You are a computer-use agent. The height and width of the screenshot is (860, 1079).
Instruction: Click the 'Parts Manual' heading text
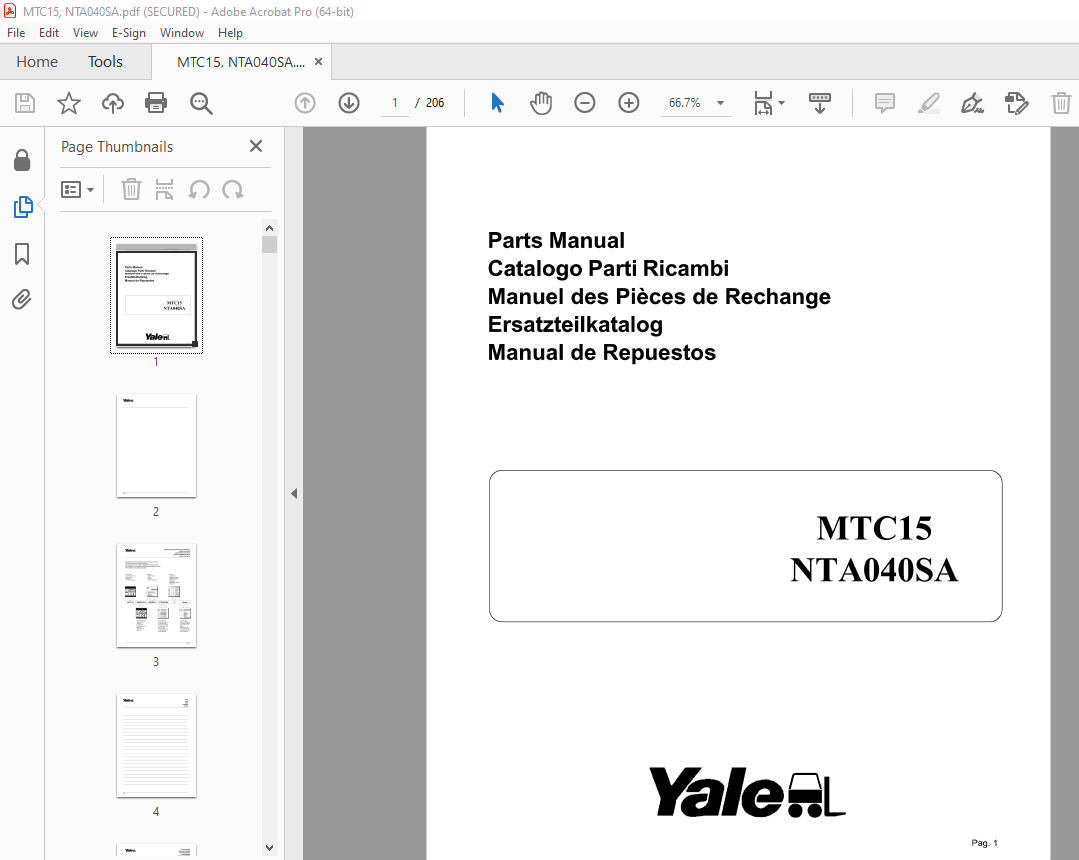(556, 240)
